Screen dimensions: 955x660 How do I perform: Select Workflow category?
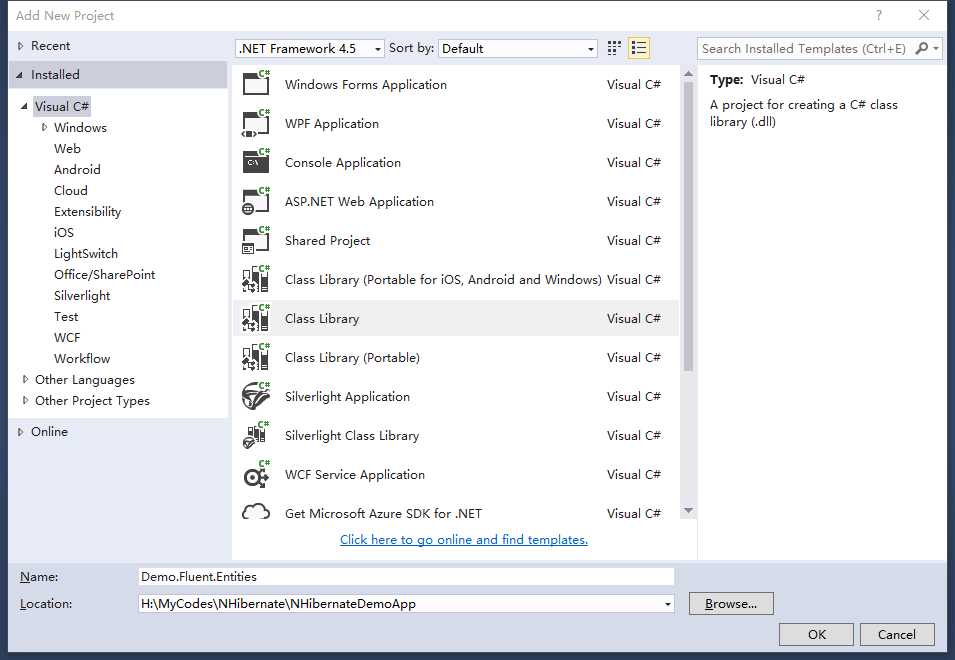pyautogui.click(x=82, y=359)
